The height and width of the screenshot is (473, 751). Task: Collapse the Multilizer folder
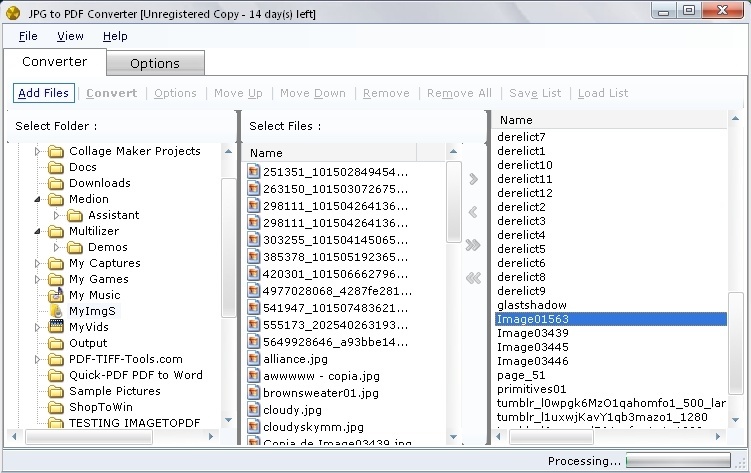[37, 231]
